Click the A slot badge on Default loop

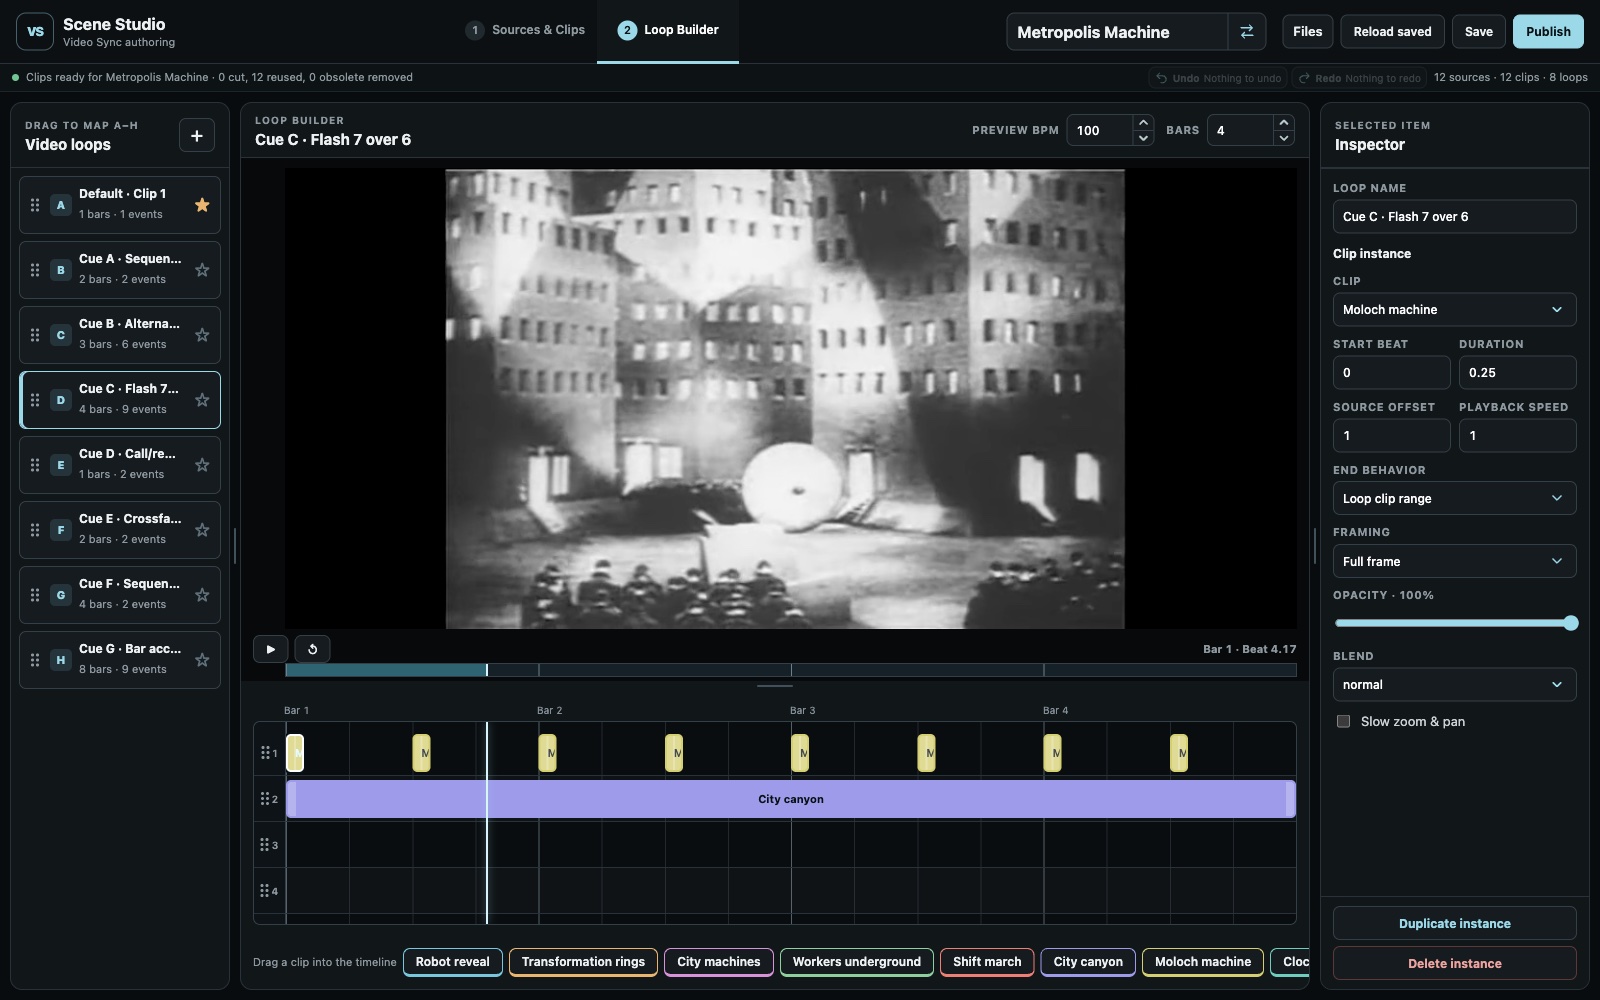click(x=61, y=205)
